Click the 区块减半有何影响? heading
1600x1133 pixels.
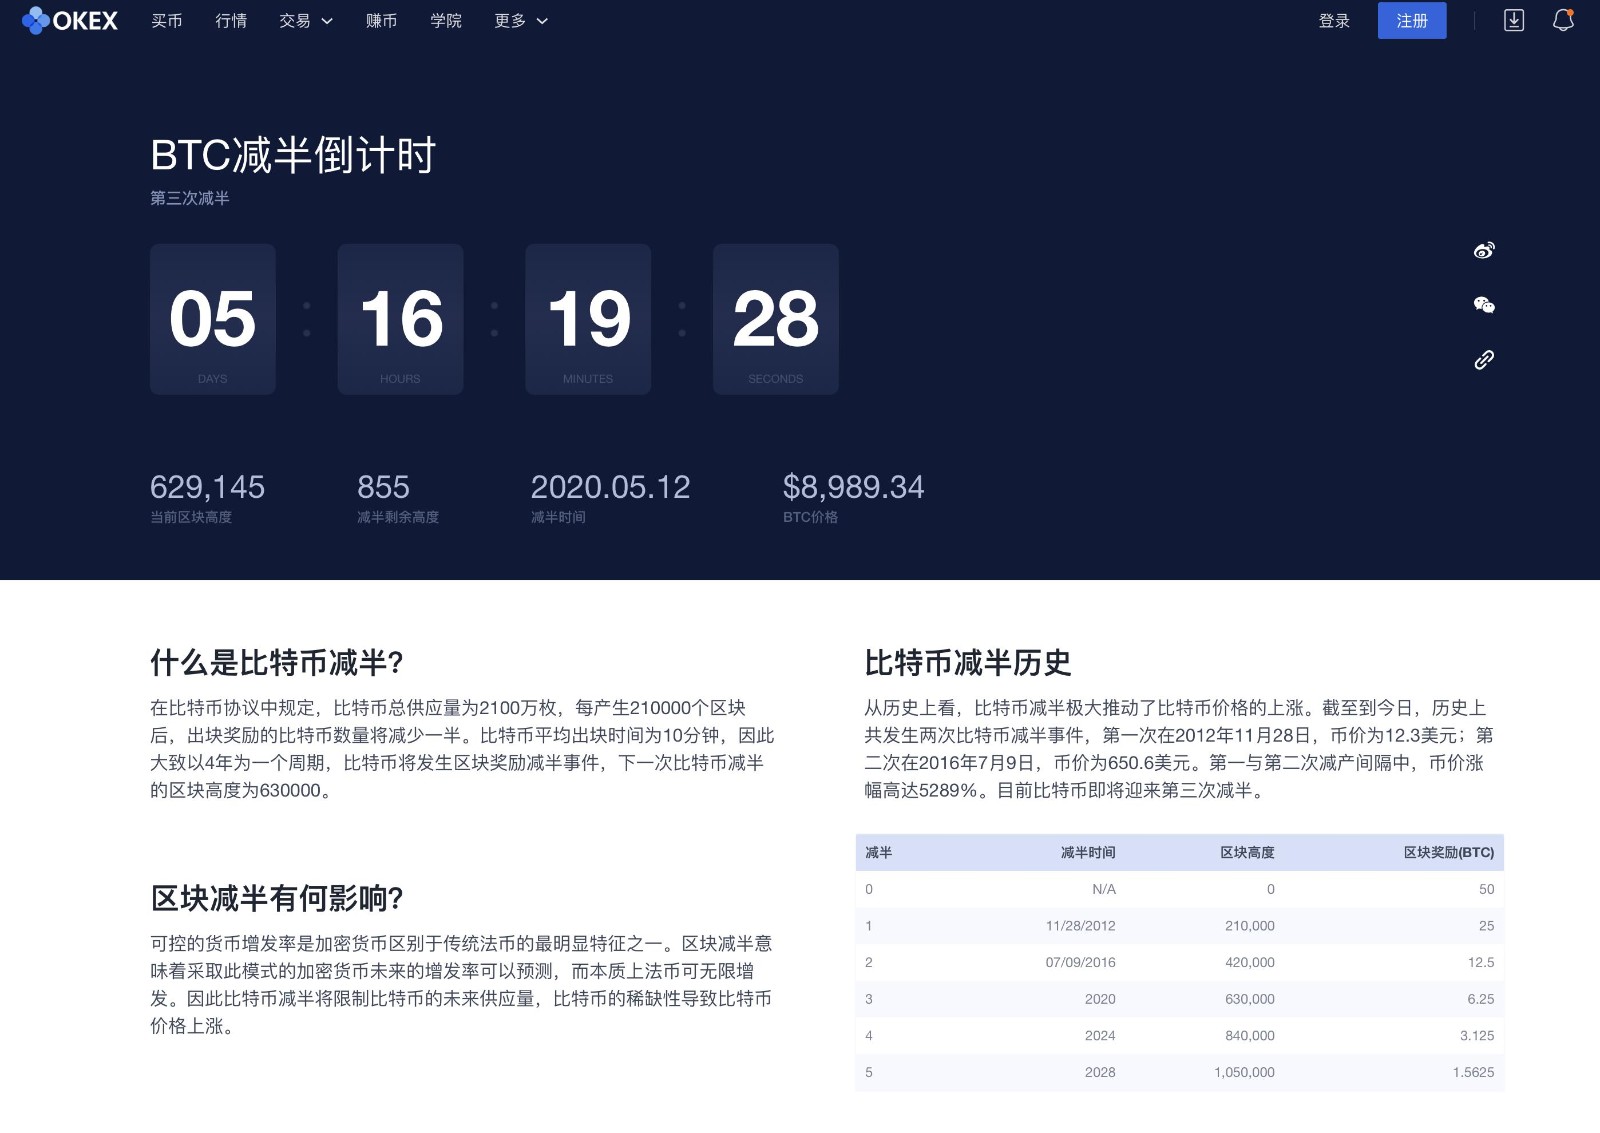pos(277,898)
